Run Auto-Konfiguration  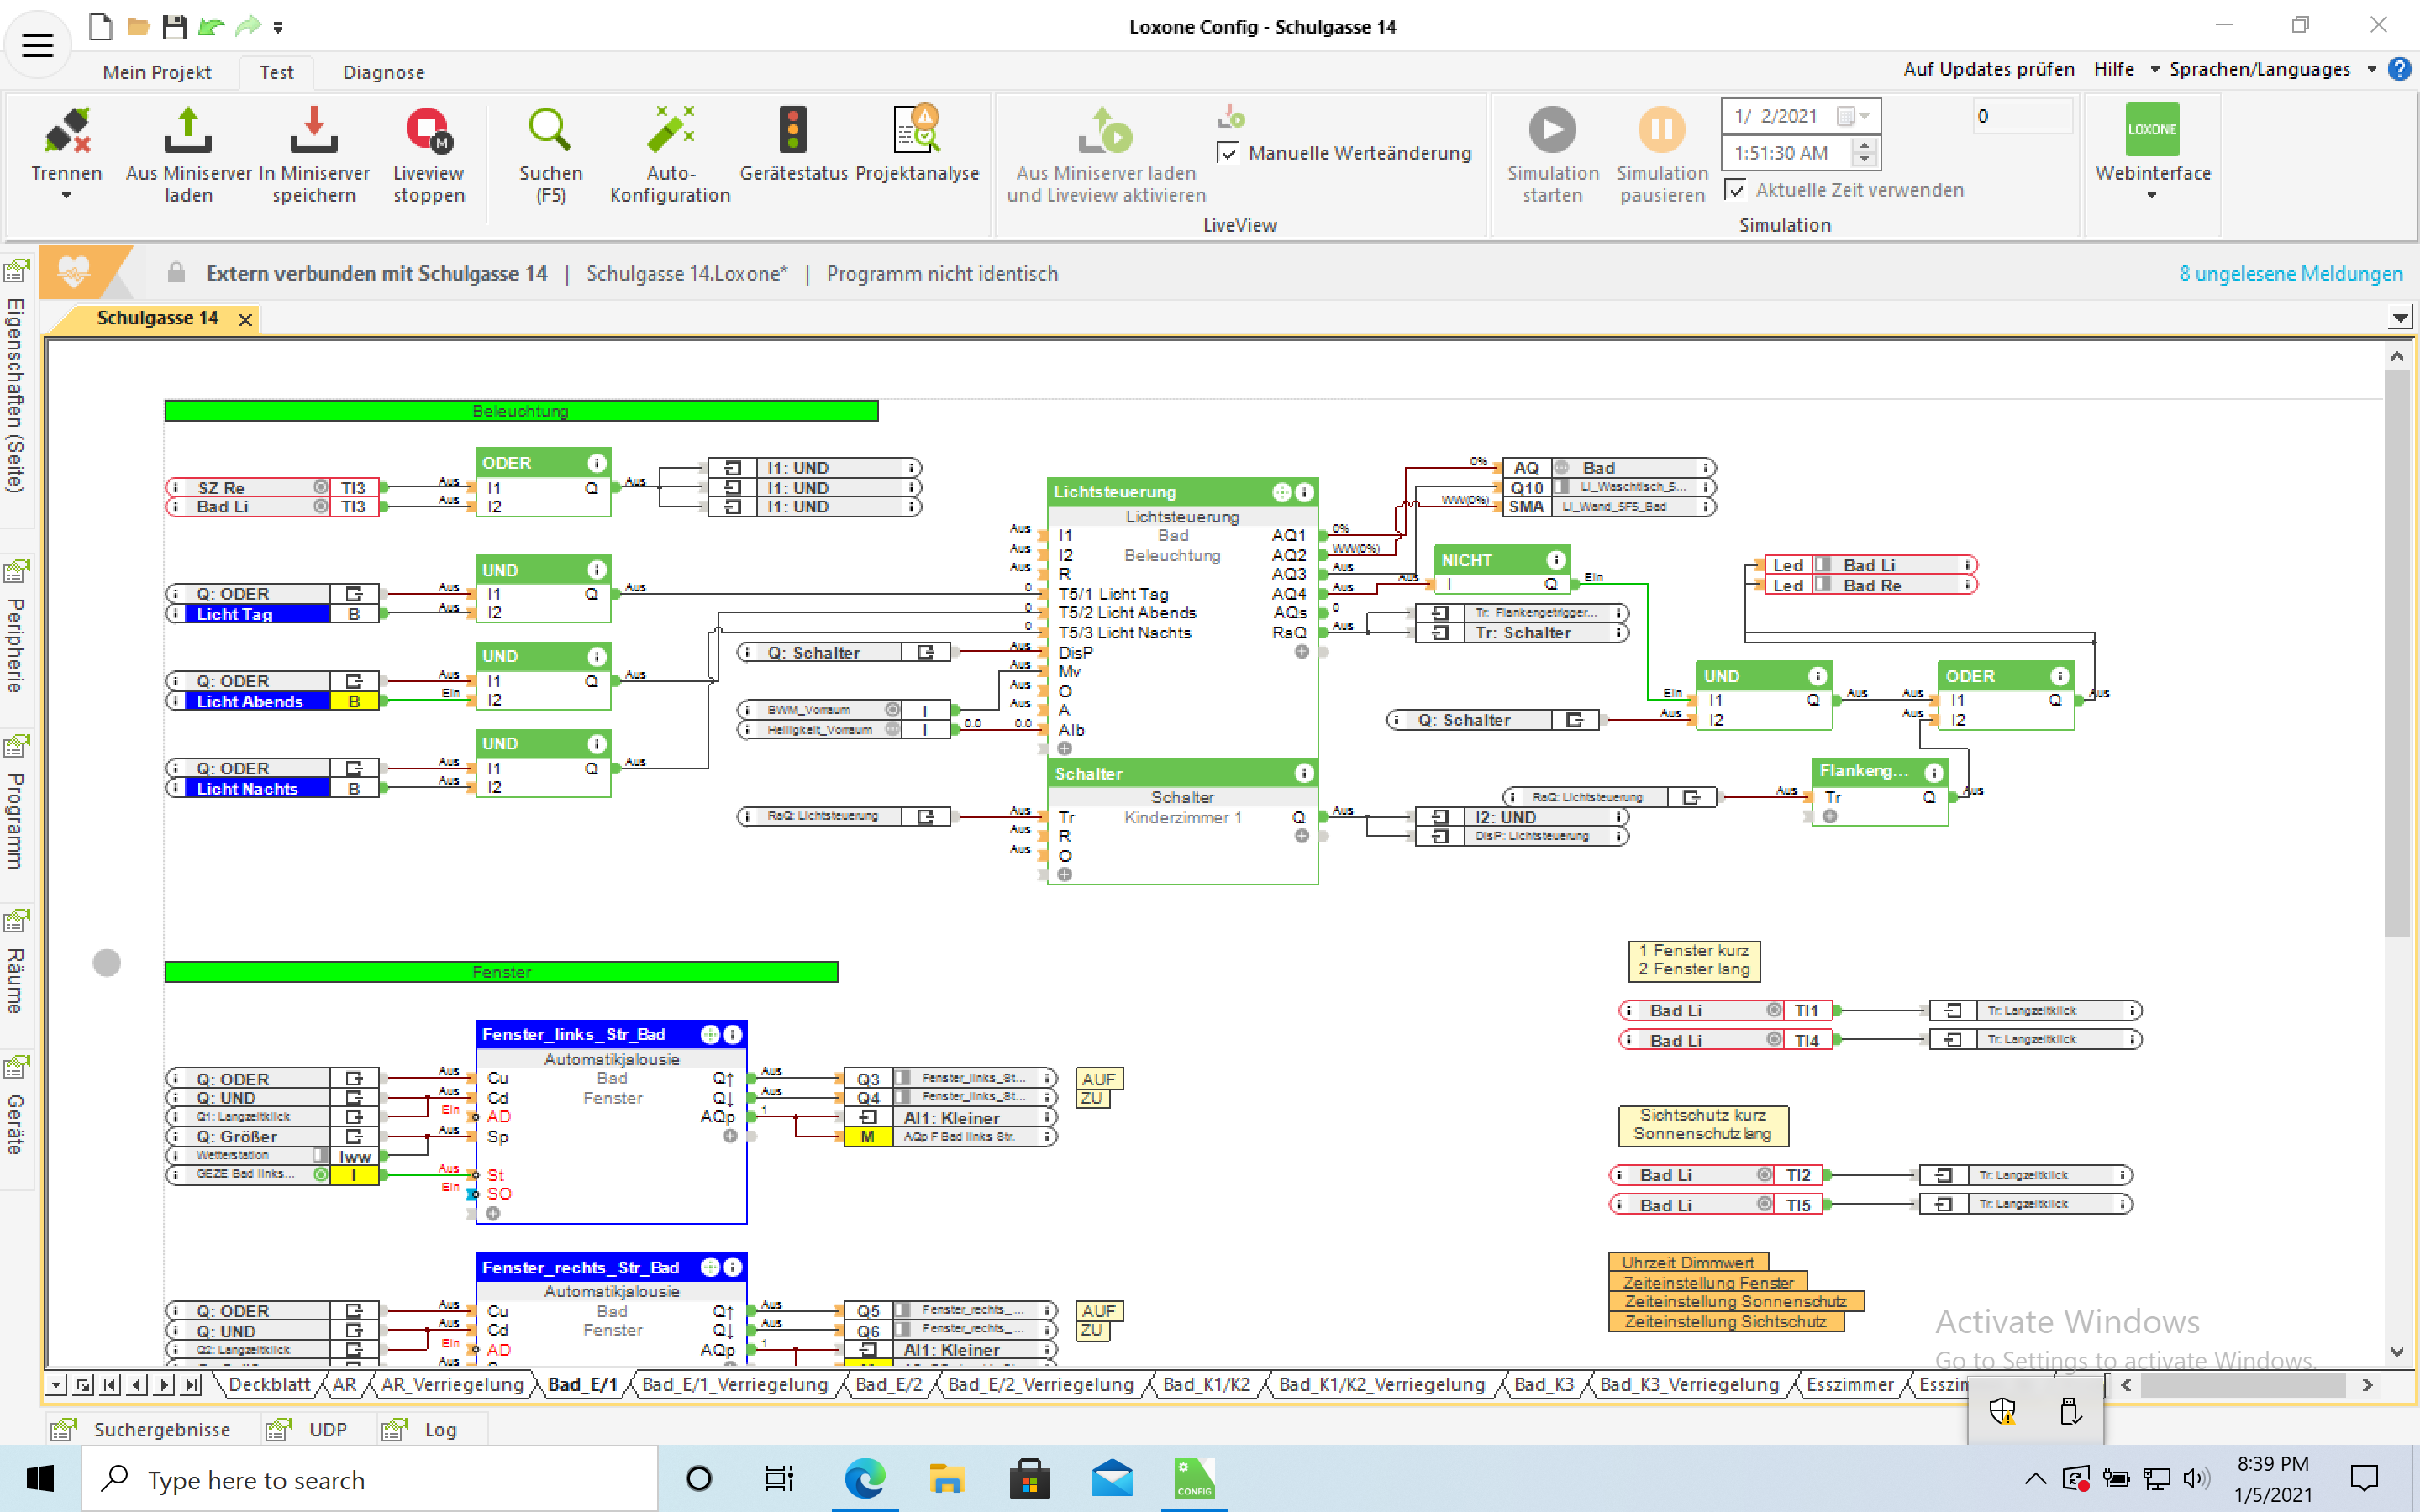click(x=670, y=131)
